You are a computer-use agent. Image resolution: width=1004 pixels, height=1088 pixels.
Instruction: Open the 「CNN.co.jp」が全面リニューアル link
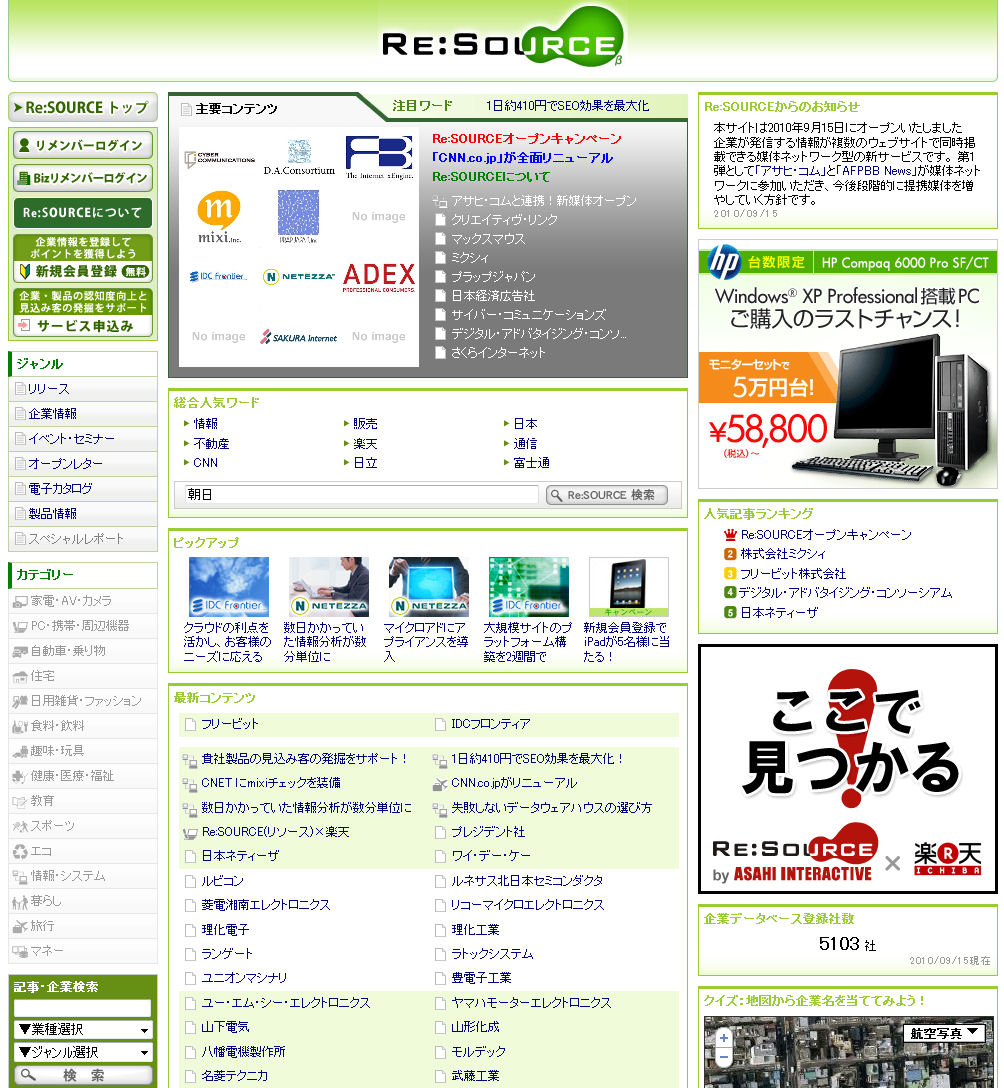tap(522, 158)
